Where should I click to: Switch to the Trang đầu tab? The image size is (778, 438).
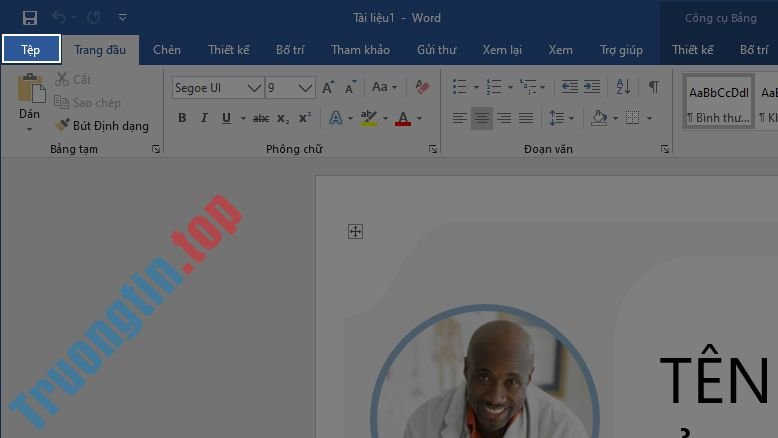(100, 50)
